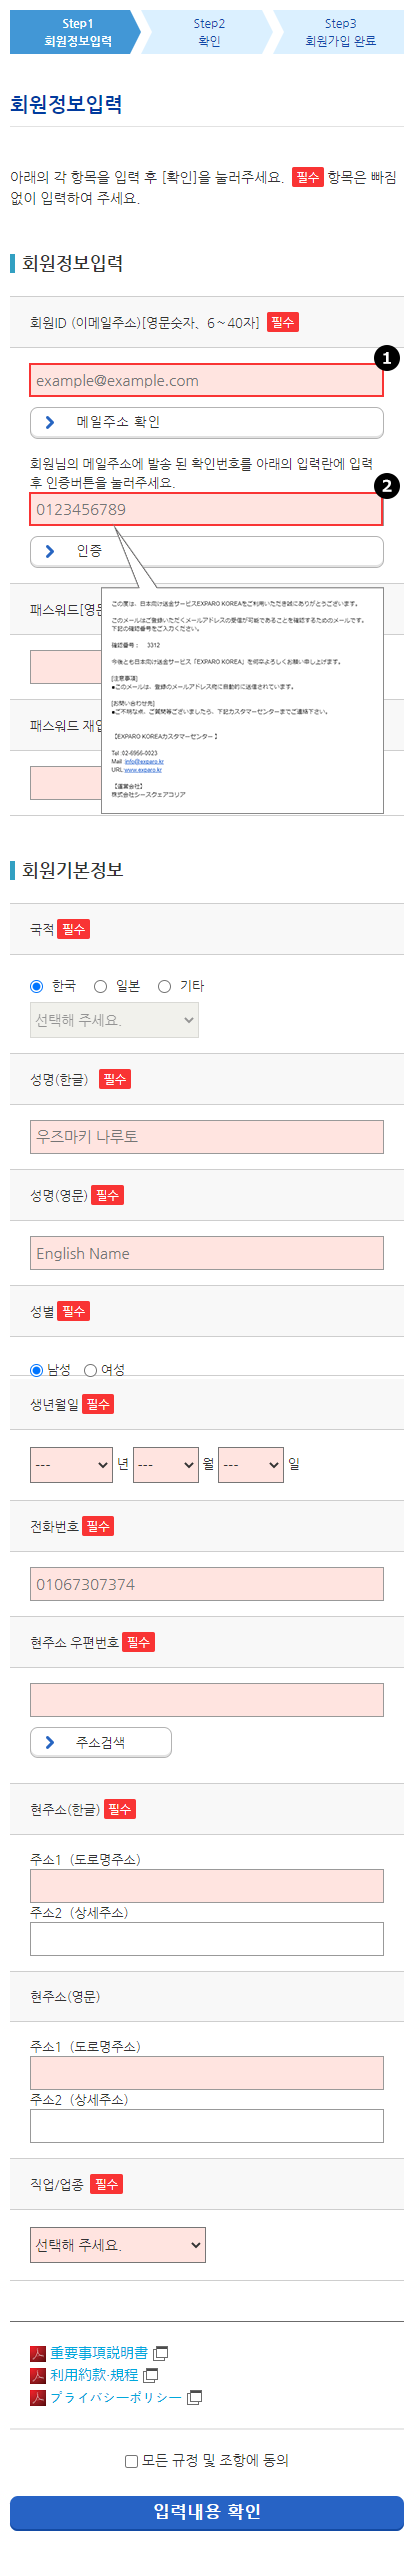Click the email confirmation sample thumbnail
Image resolution: width=414 pixels, height=2563 pixels.
click(243, 700)
